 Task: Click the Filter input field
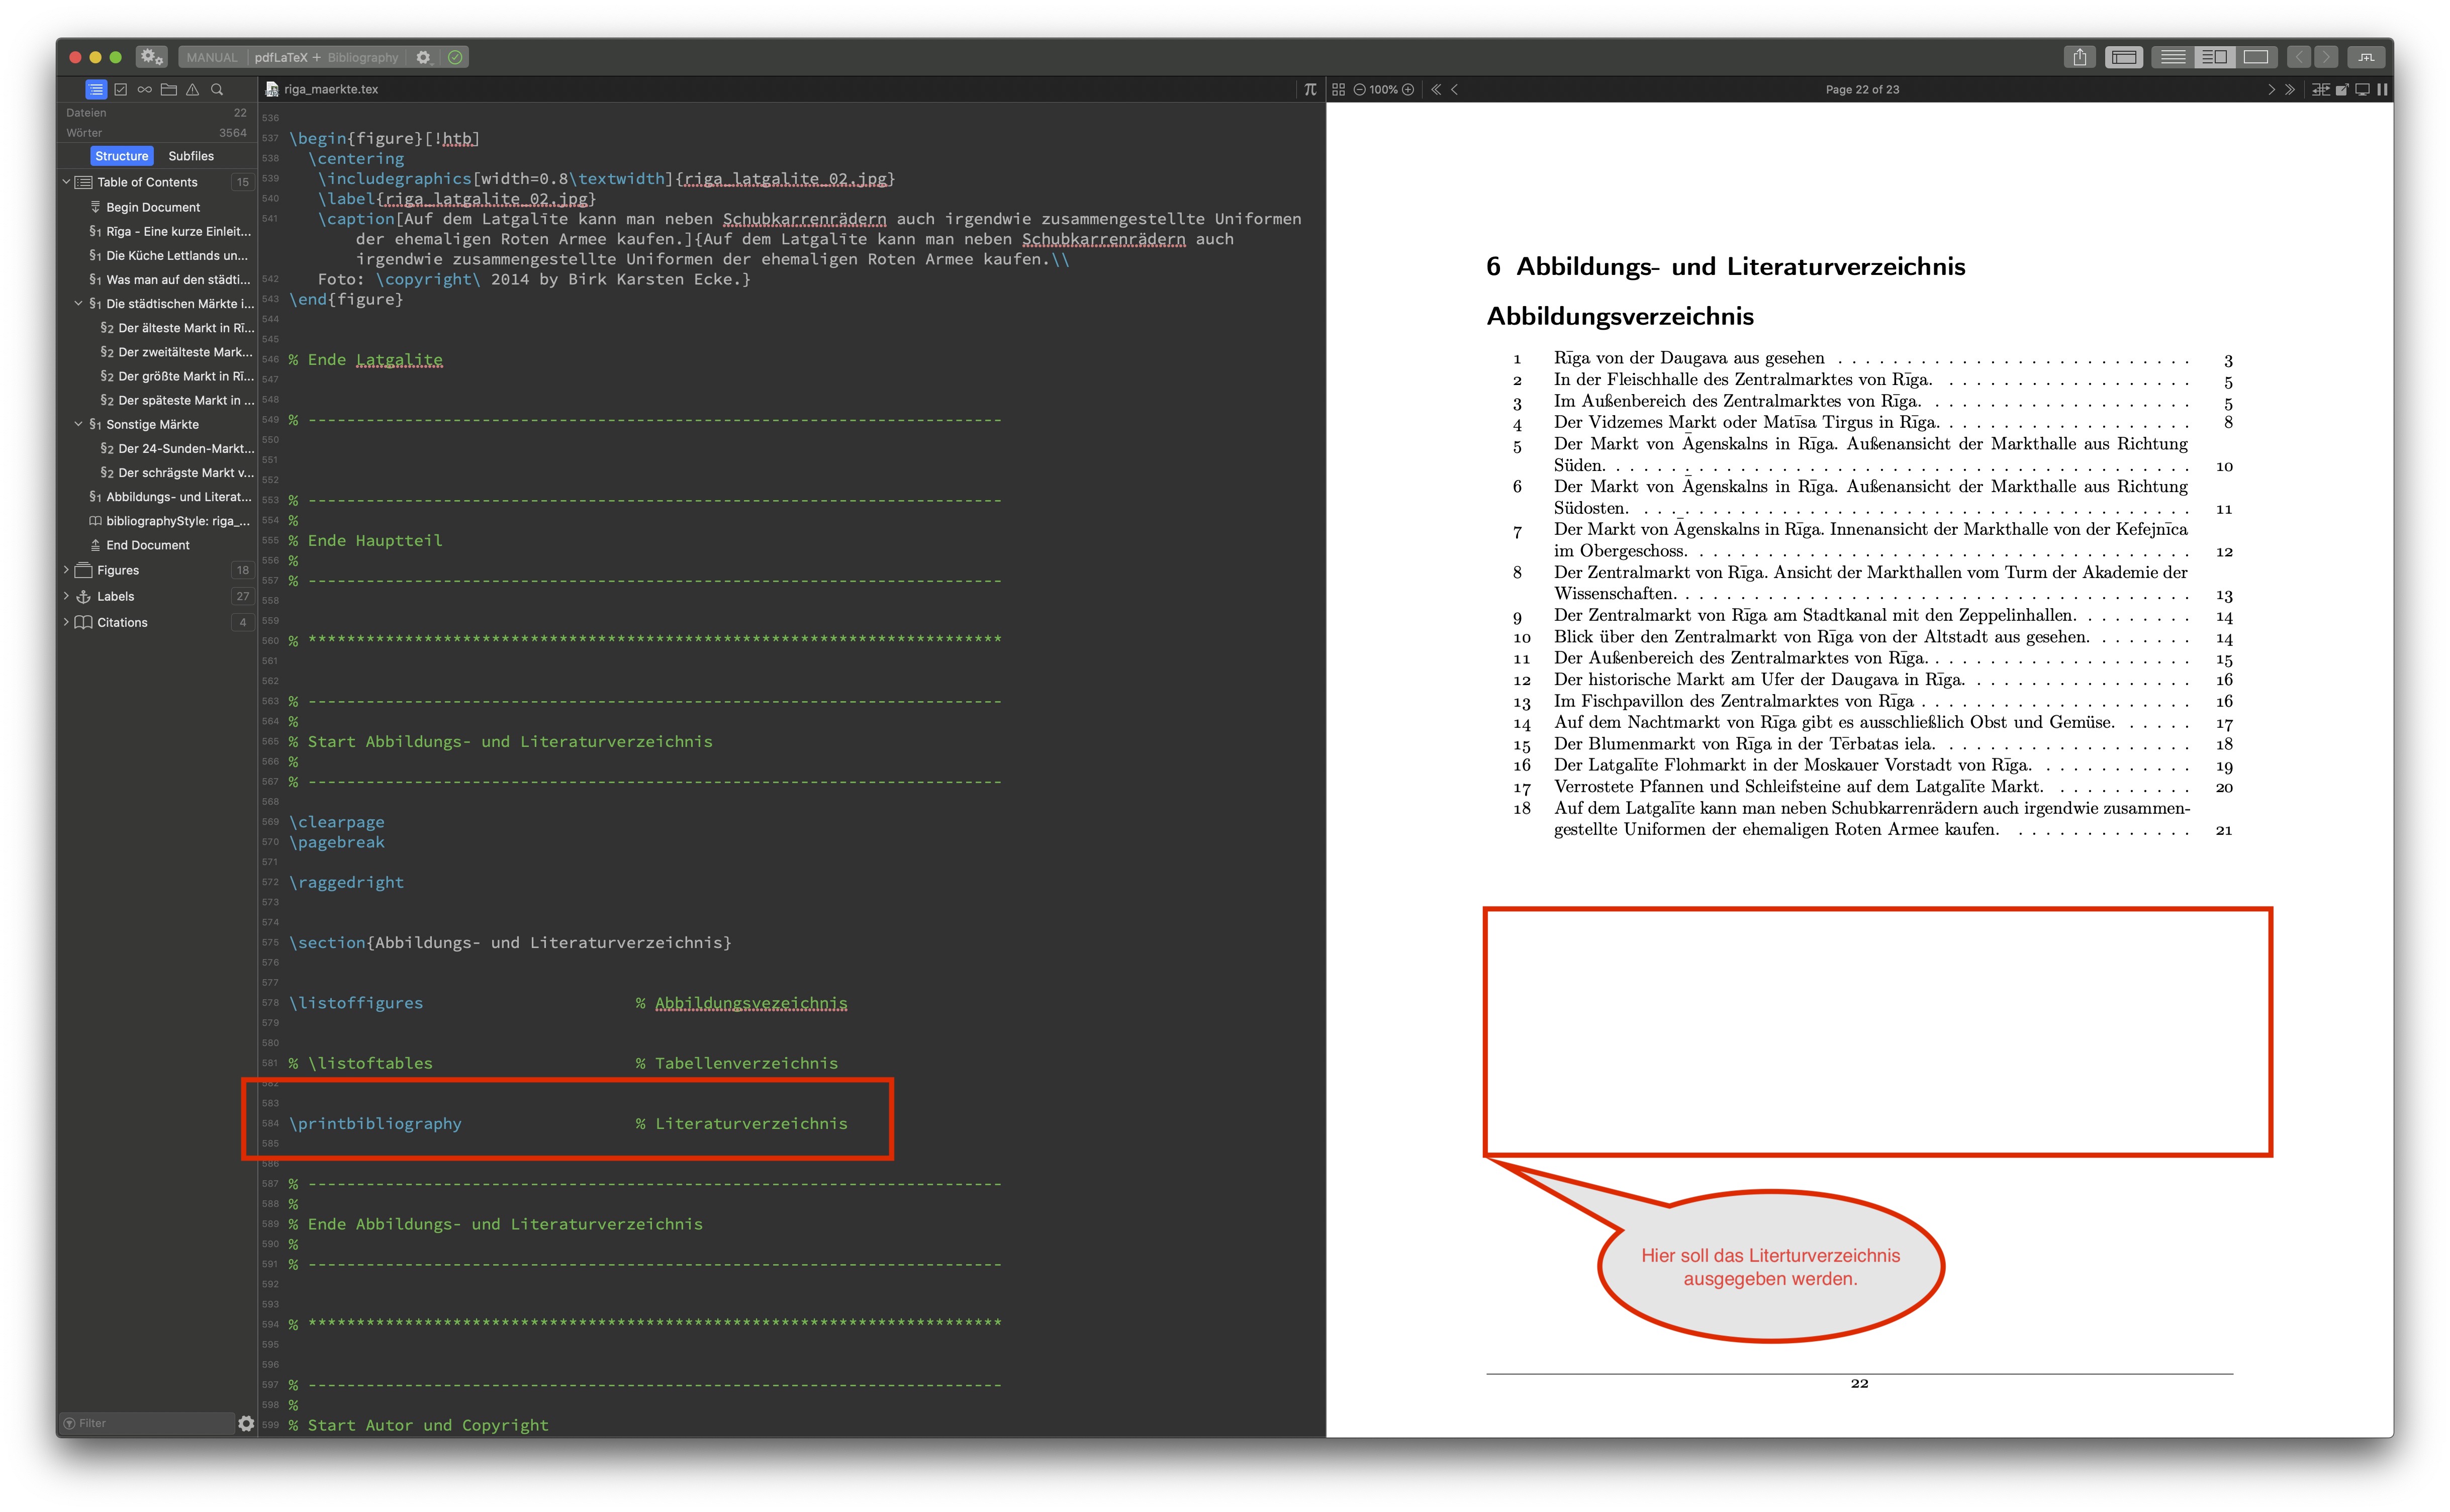tap(146, 1423)
